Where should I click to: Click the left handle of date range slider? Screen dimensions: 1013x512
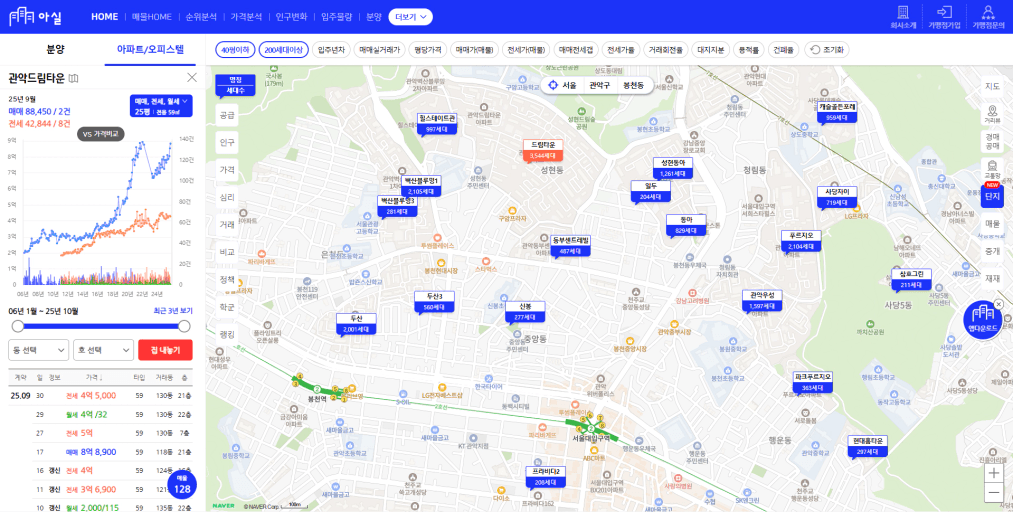point(15,326)
